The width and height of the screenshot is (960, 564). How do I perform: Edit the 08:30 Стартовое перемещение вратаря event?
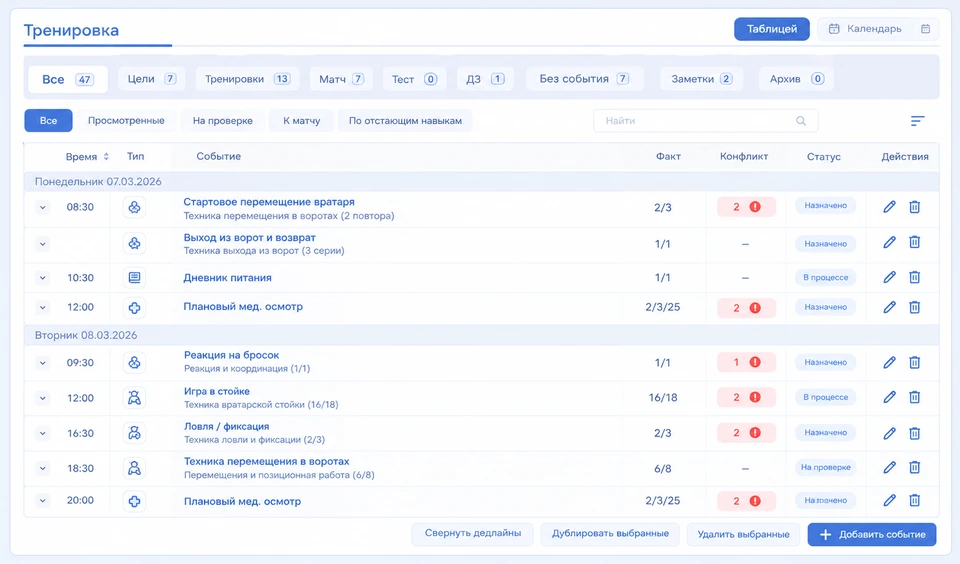pyautogui.click(x=890, y=207)
